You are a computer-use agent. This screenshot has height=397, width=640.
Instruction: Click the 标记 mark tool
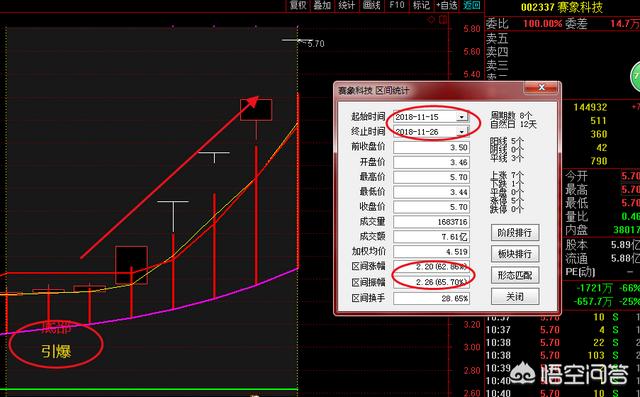[x=421, y=5]
